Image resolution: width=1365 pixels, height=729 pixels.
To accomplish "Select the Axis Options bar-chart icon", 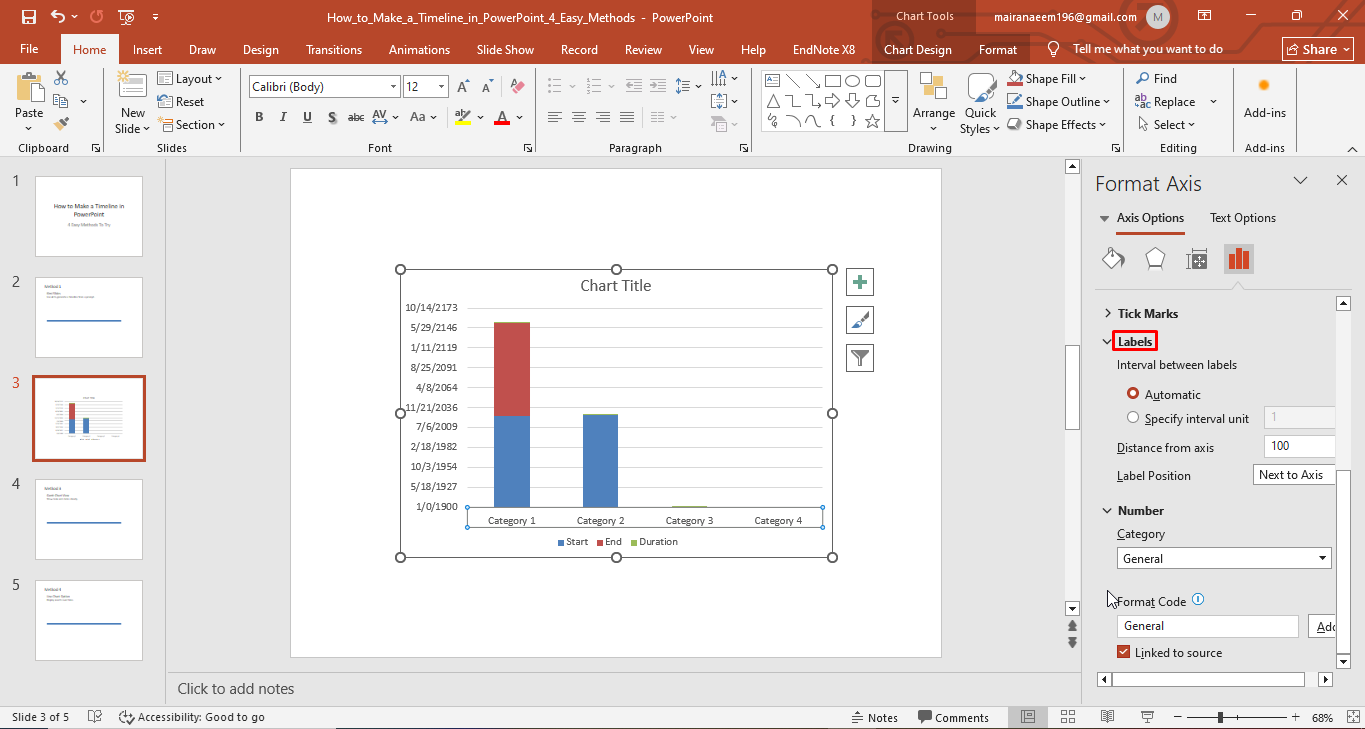I will coord(1239,258).
